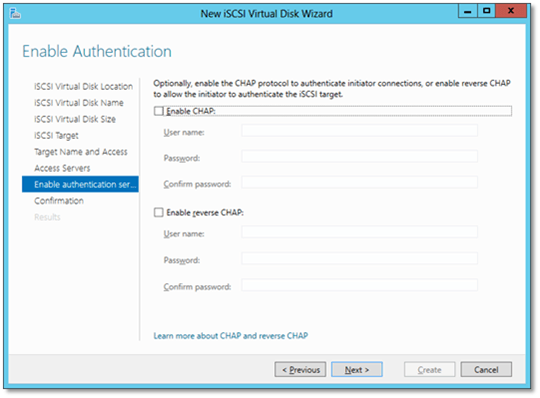Image resolution: width=540 pixels, height=398 pixels.
Task: Click the Previous button
Action: coord(300,369)
